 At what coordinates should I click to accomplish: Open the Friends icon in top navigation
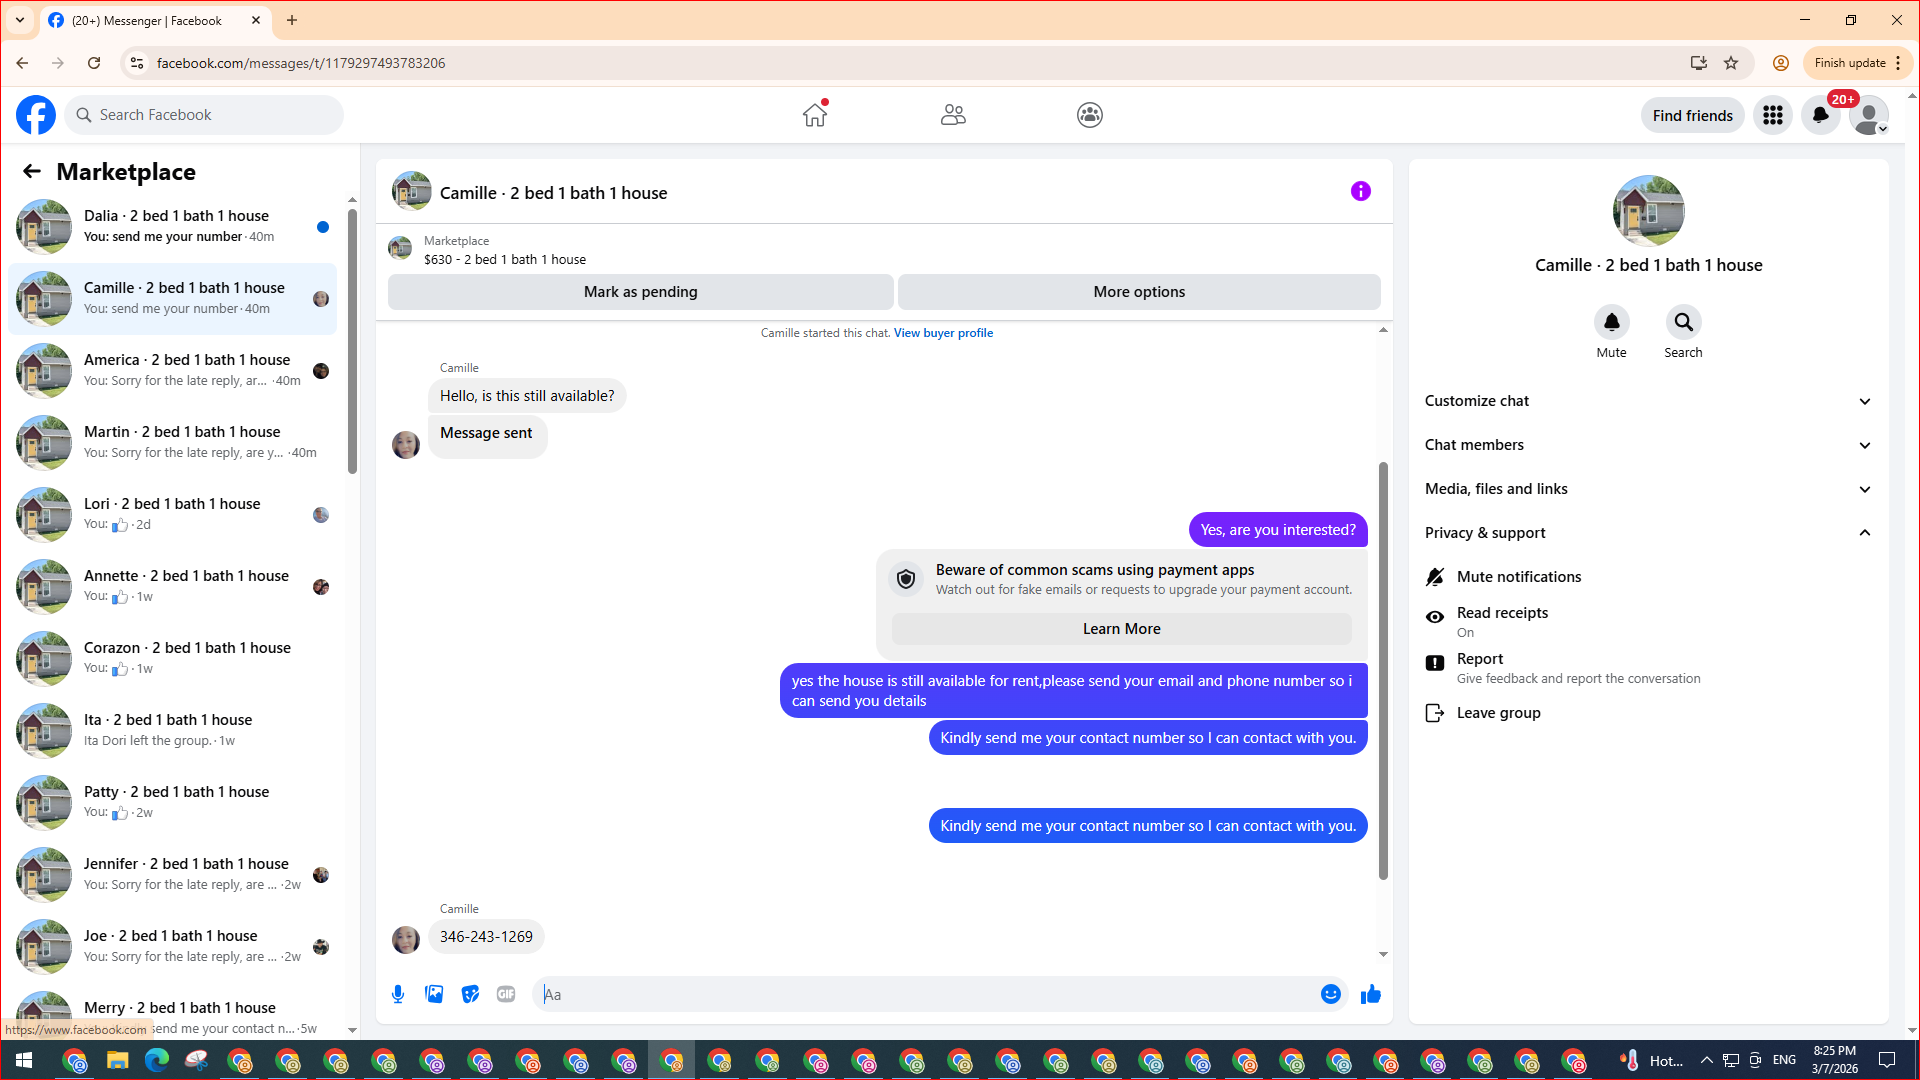[x=953, y=115]
